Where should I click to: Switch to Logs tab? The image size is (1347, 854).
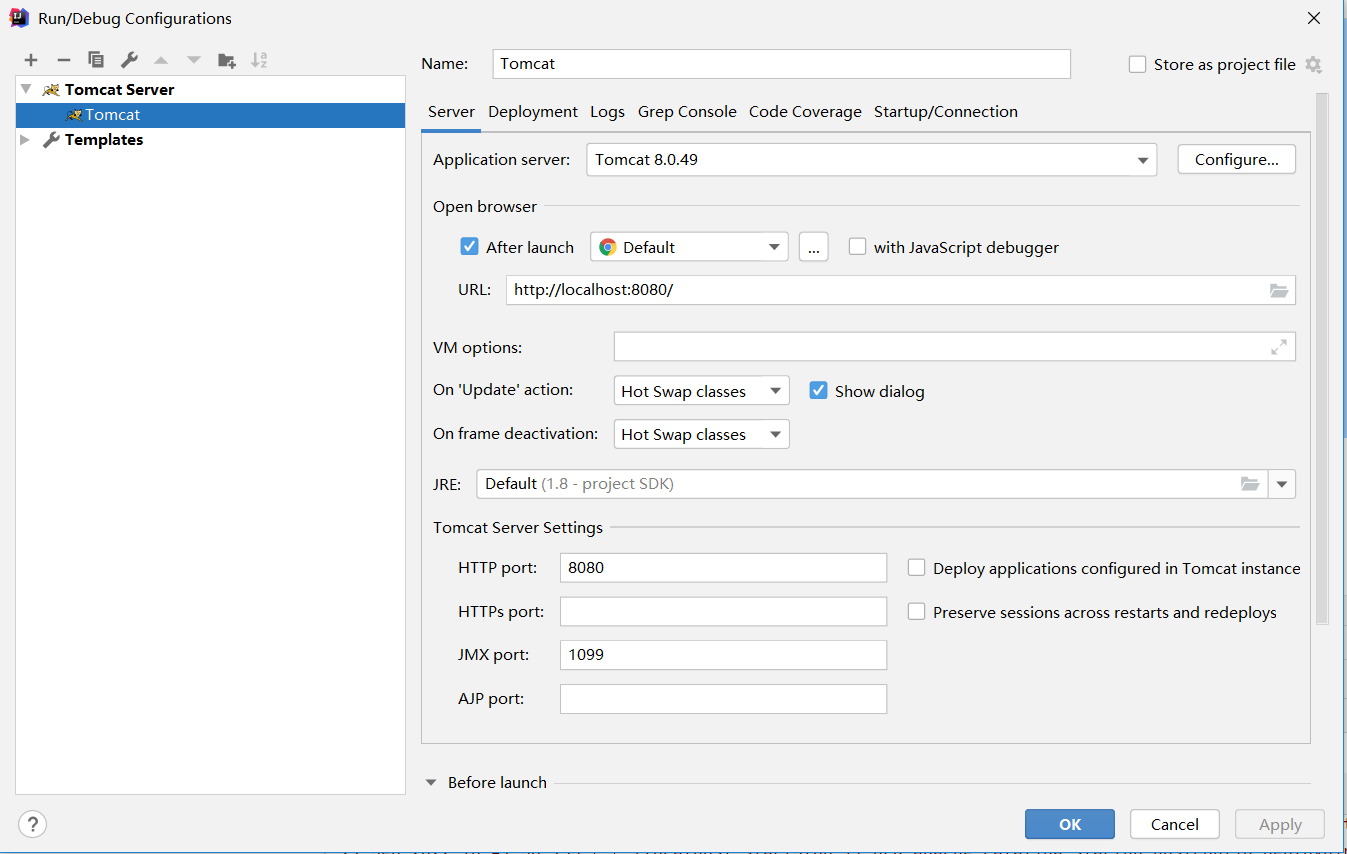point(607,112)
